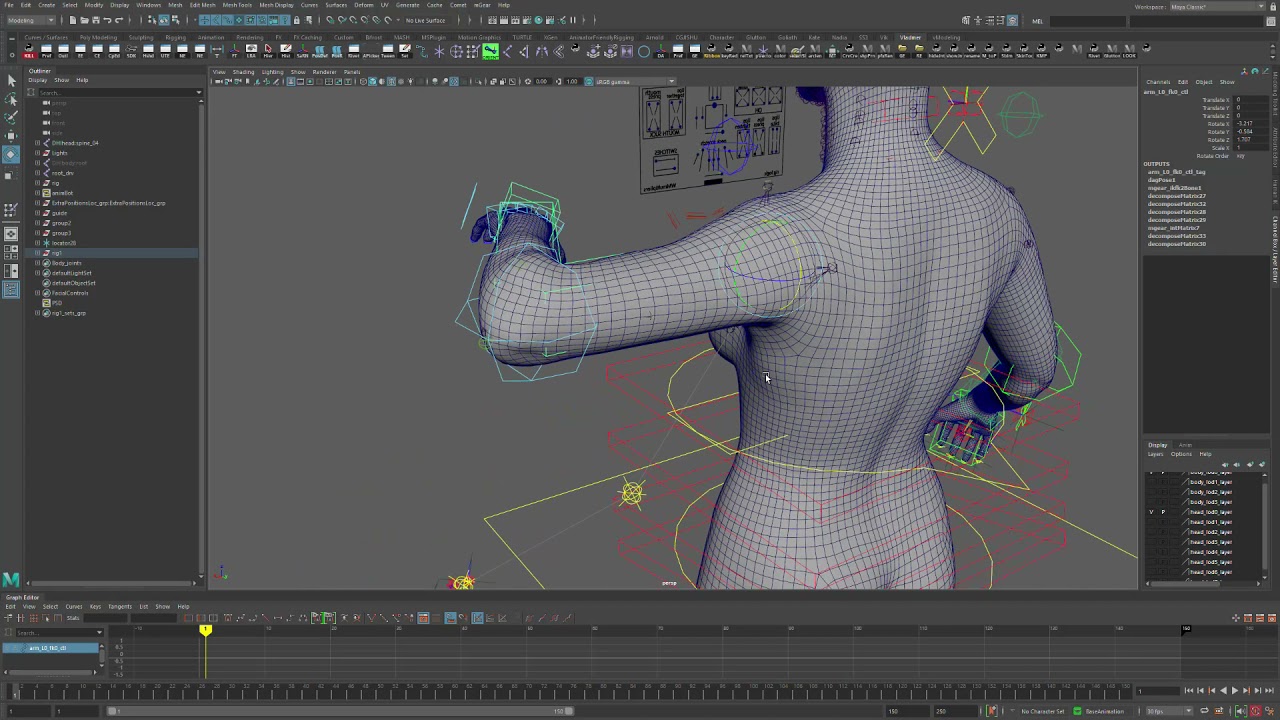Click the viewport gamma value field 1.00
Image resolution: width=1280 pixels, height=720 pixels.
click(573, 81)
